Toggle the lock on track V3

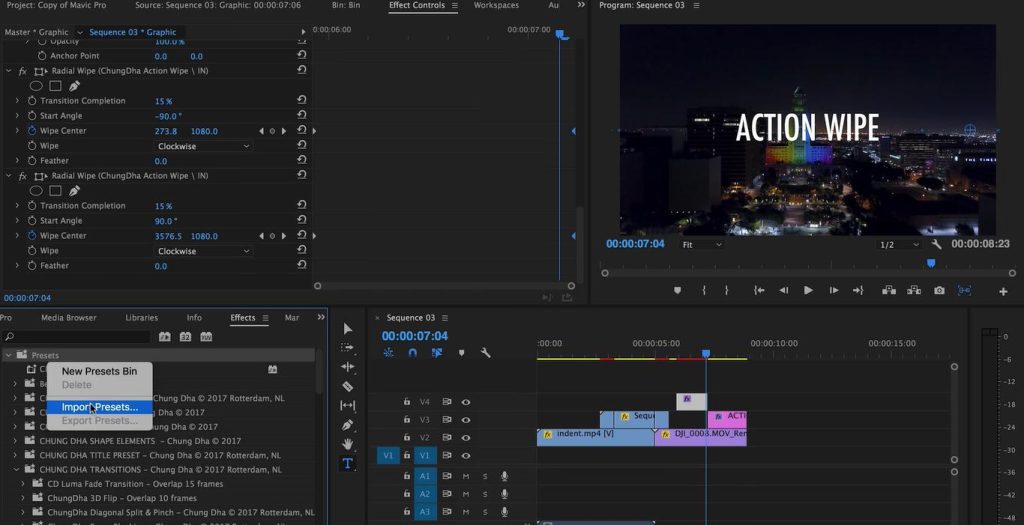pos(407,420)
